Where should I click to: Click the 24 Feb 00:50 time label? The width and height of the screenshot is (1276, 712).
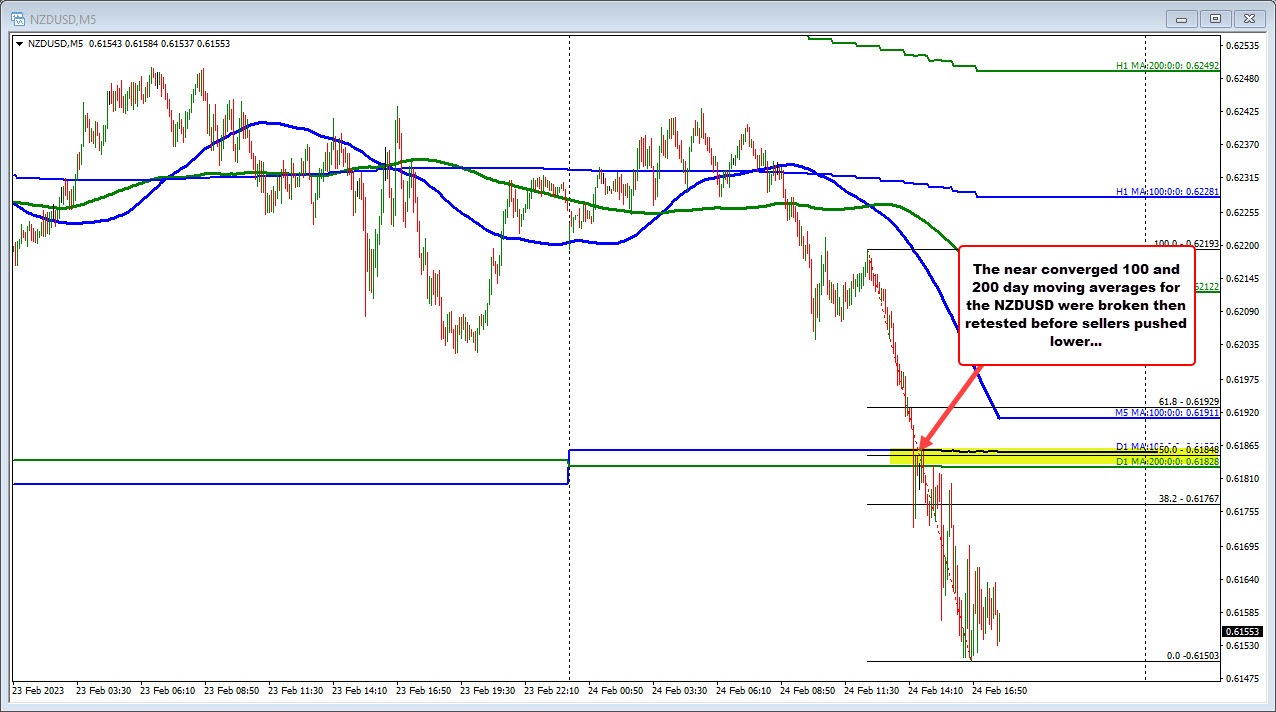(615, 691)
